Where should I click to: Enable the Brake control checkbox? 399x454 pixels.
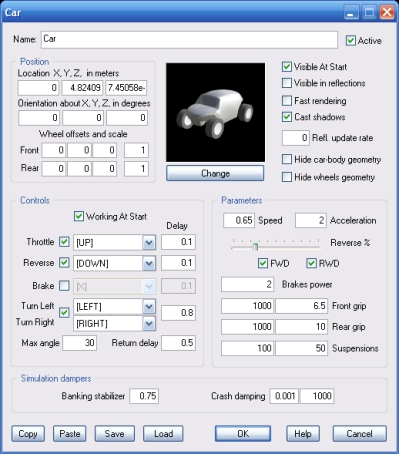tap(64, 286)
